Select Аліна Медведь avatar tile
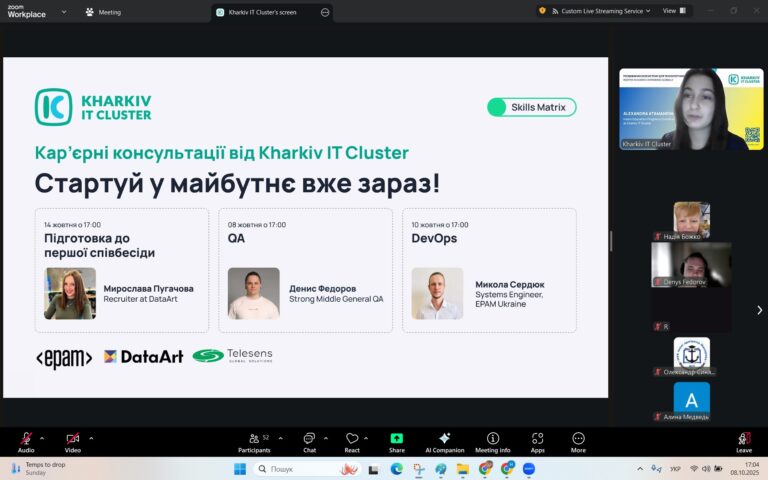This screenshot has width=768, height=480. pos(692,401)
